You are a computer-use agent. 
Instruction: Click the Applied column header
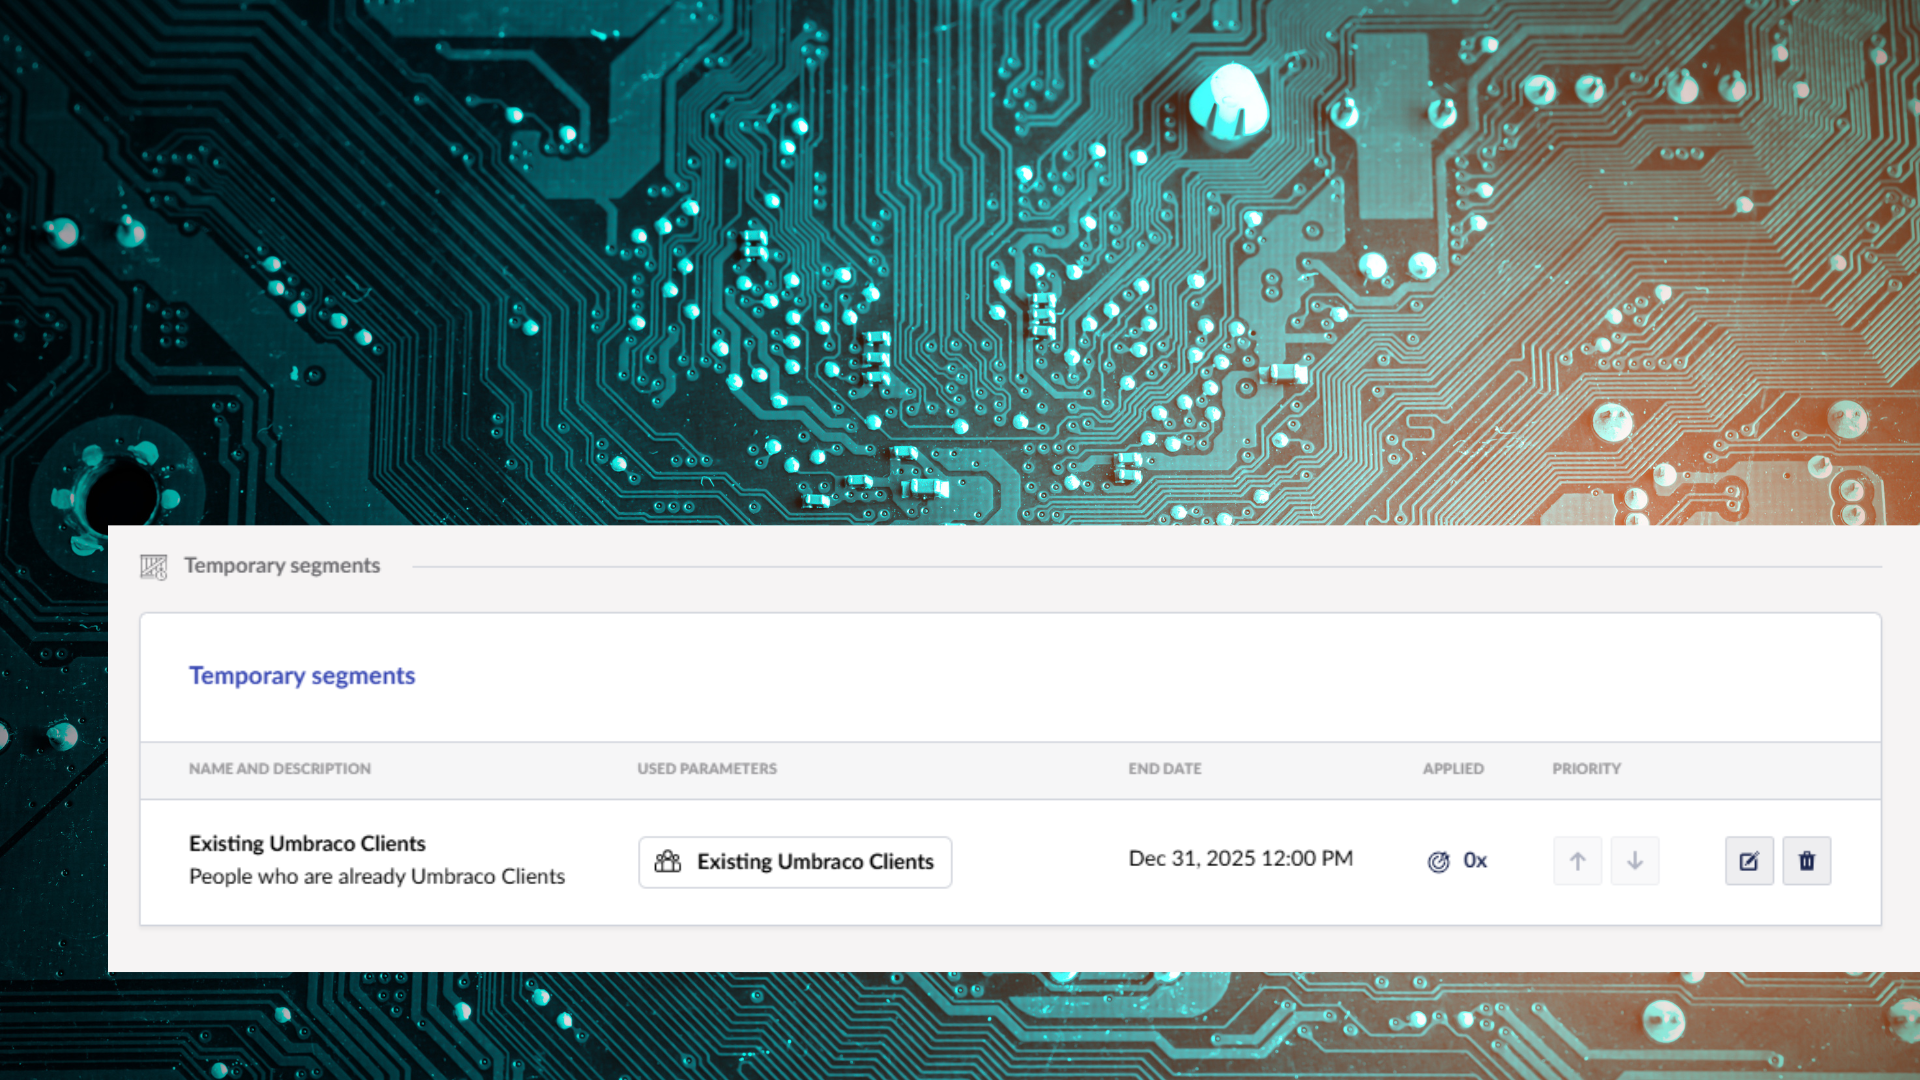pyautogui.click(x=1453, y=769)
